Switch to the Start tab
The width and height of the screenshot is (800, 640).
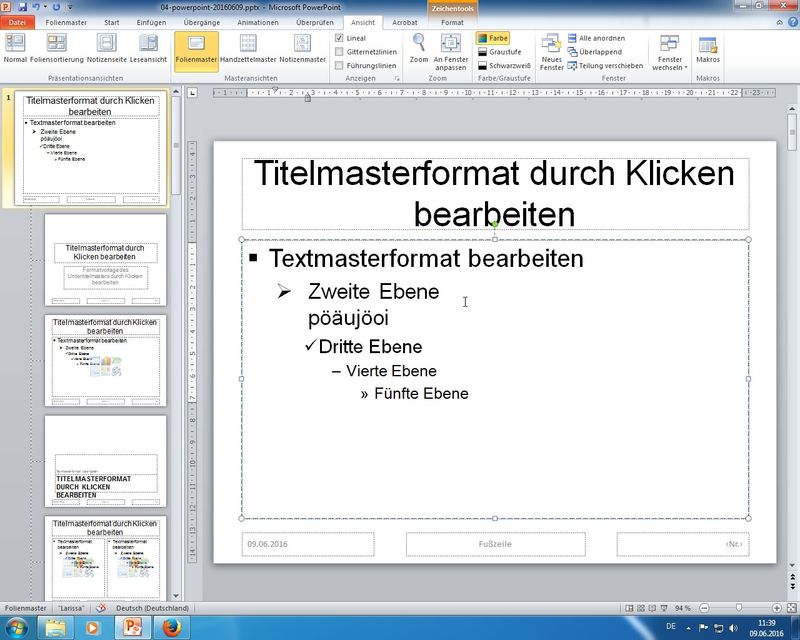[111, 22]
